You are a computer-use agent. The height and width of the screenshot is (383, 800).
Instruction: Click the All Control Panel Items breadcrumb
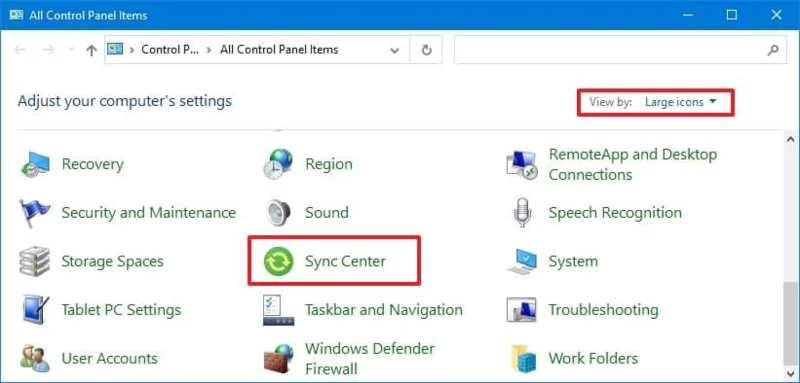[279, 50]
